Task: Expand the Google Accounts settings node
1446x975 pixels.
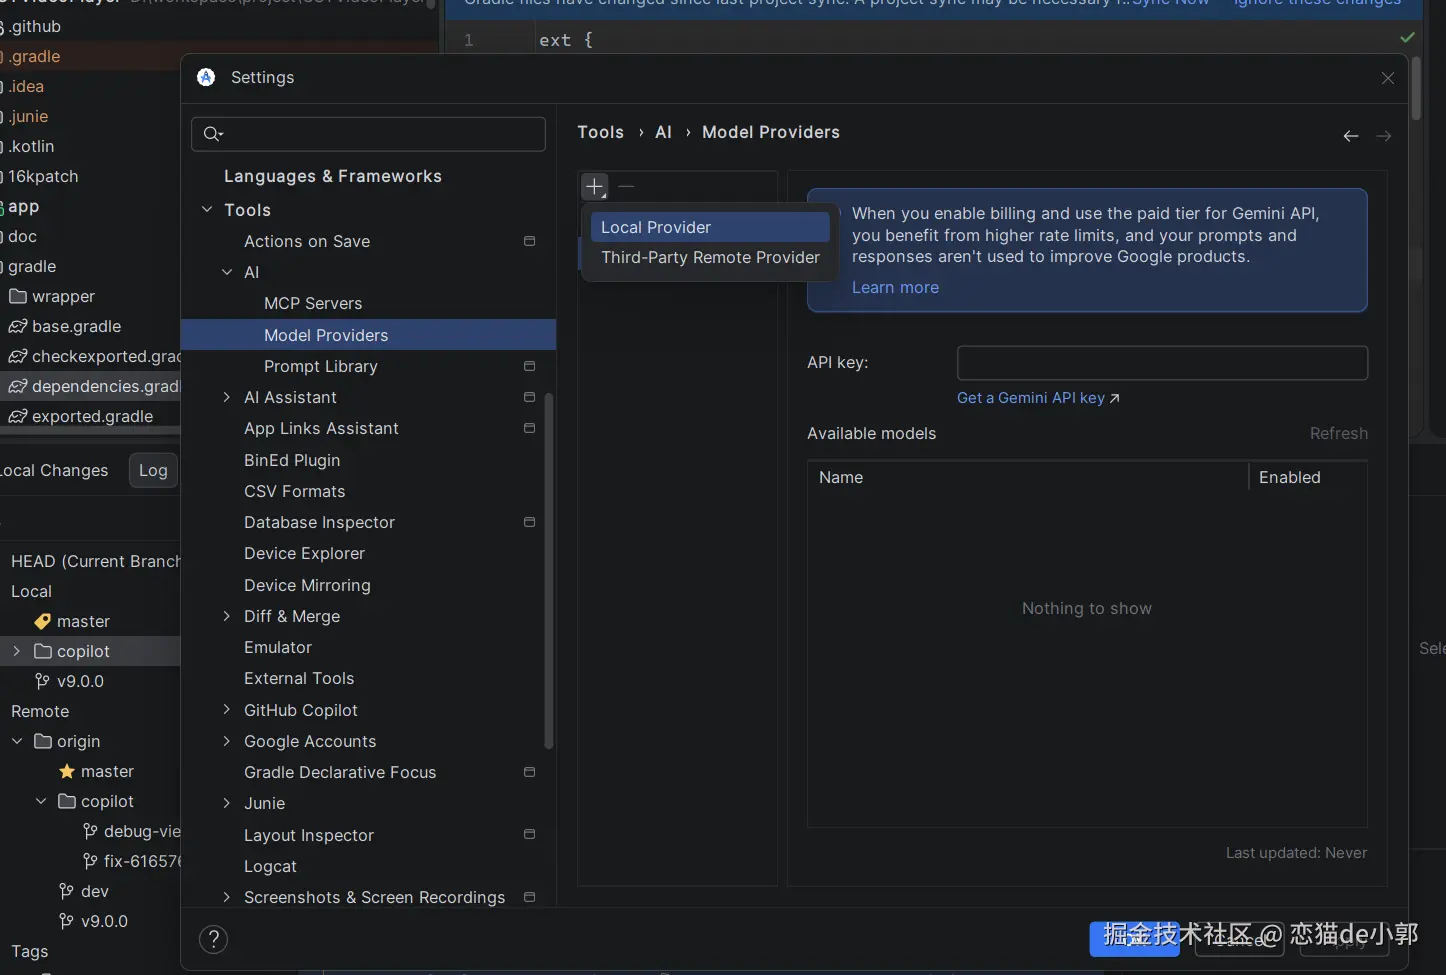Action: [x=227, y=741]
